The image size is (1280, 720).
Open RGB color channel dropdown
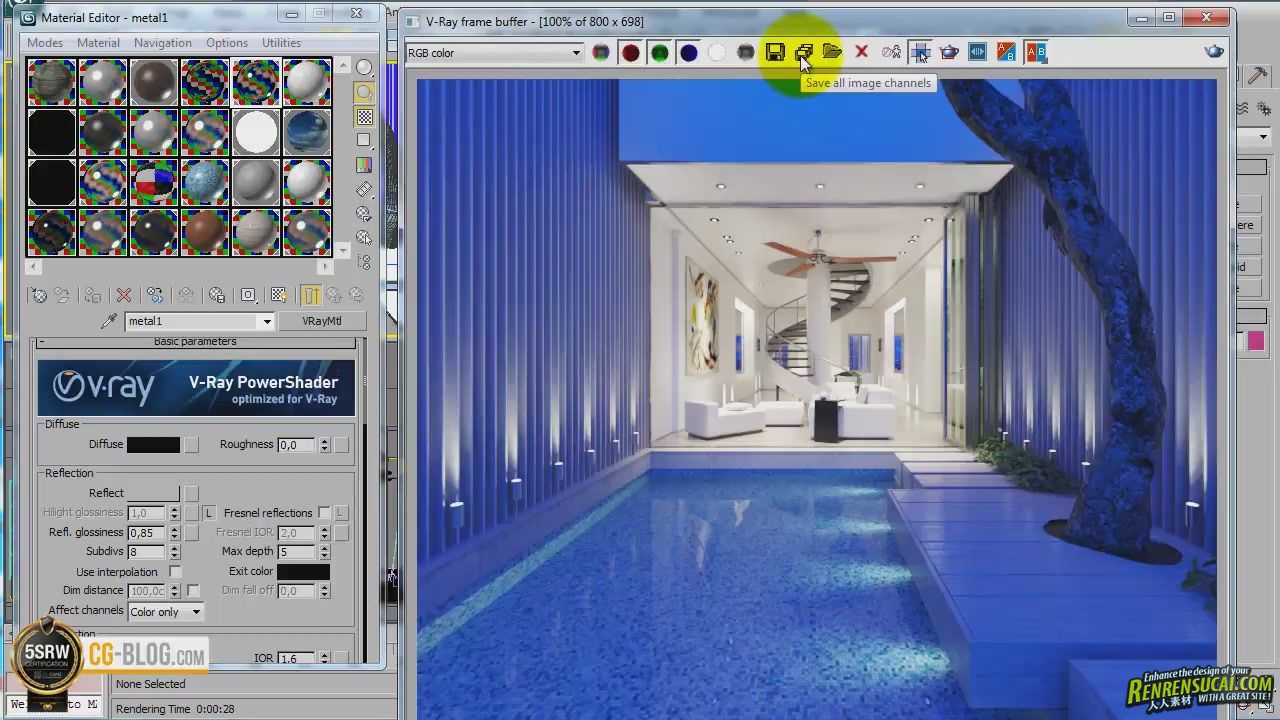click(494, 53)
